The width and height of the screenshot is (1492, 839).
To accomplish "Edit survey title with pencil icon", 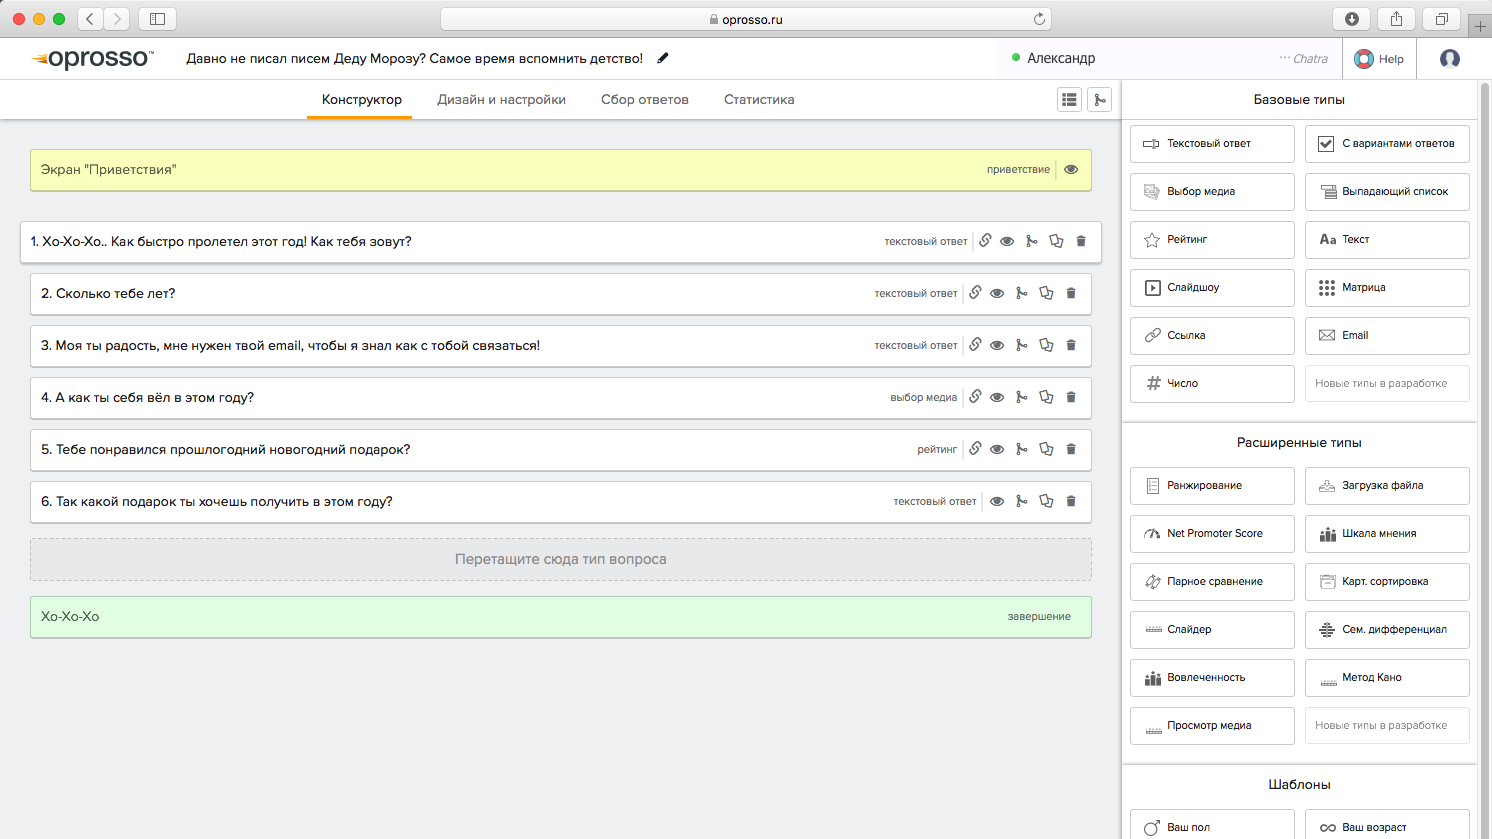I will pos(663,58).
